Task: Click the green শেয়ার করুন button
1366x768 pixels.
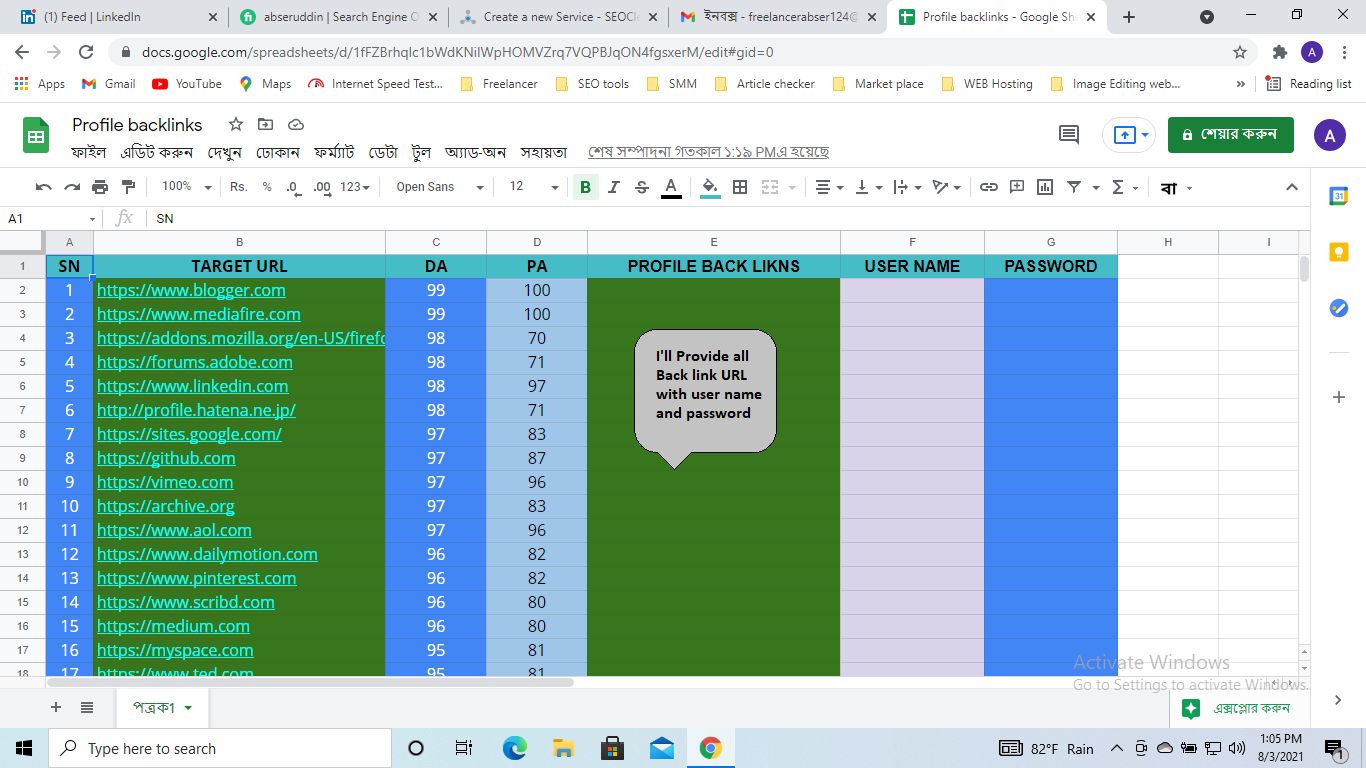Action: click(x=1230, y=135)
